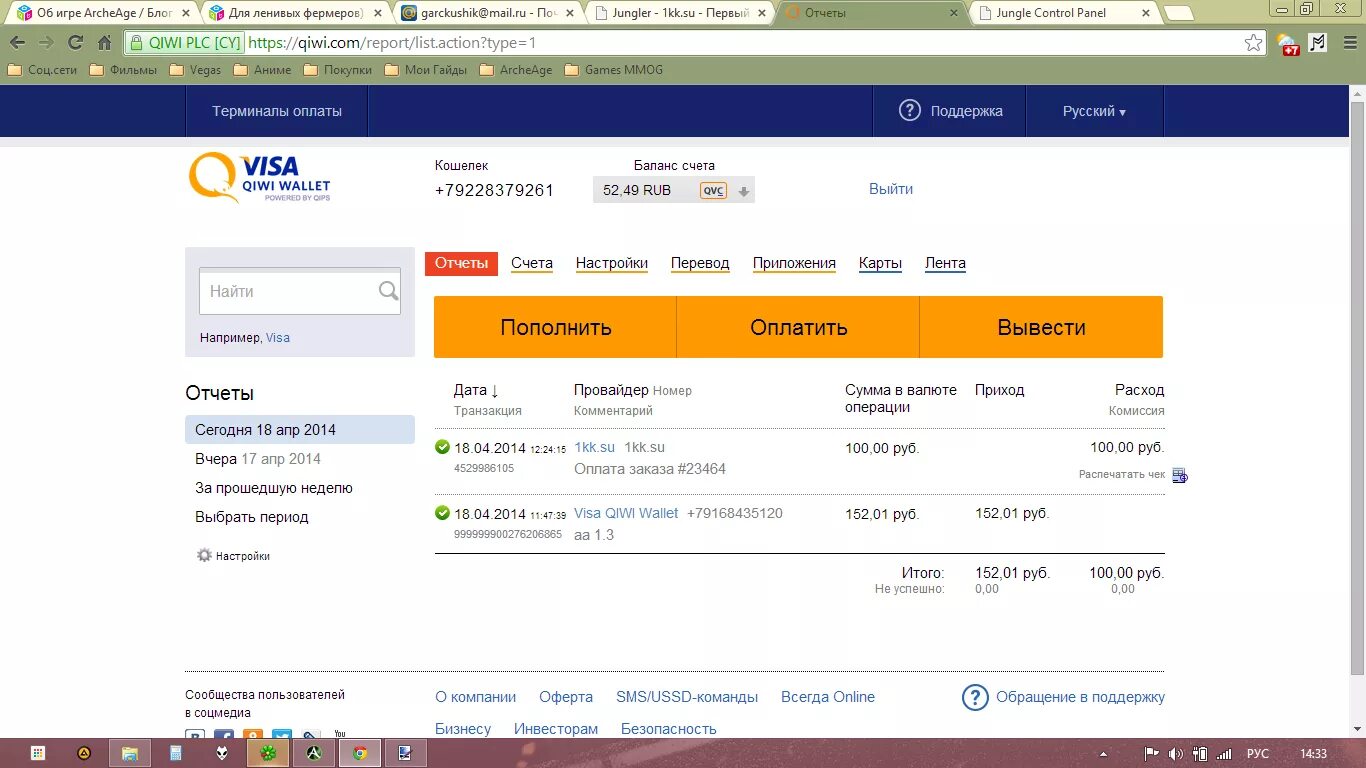
Task: Click the Twitter community icon
Action: 282,735
